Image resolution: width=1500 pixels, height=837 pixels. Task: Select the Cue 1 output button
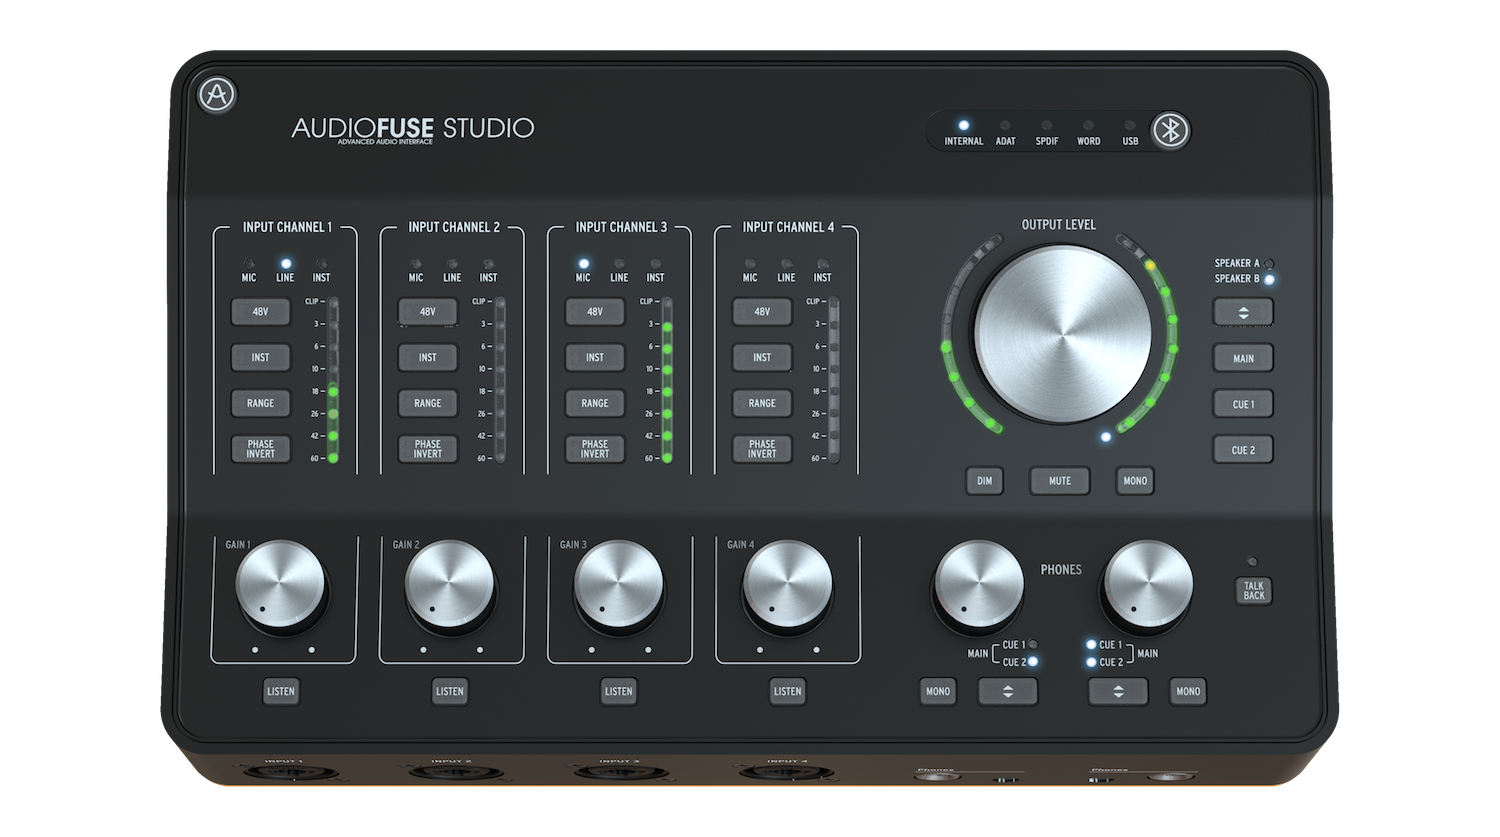click(x=1243, y=404)
